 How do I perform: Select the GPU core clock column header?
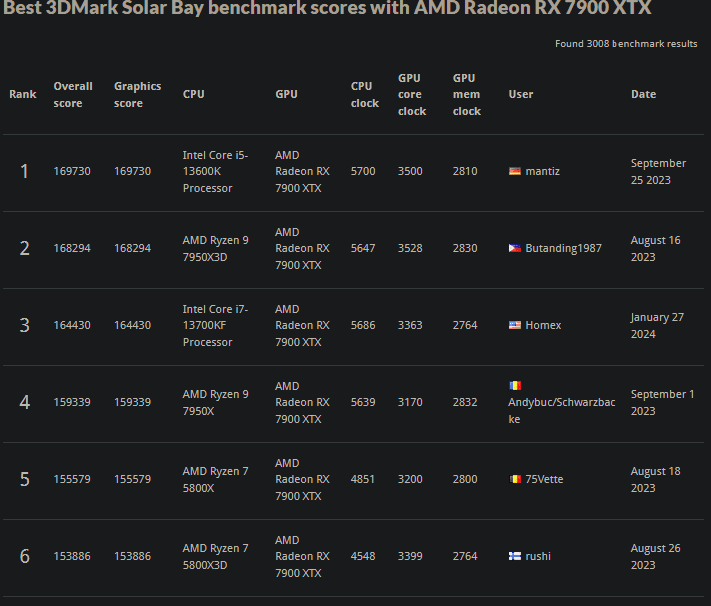[x=412, y=94]
